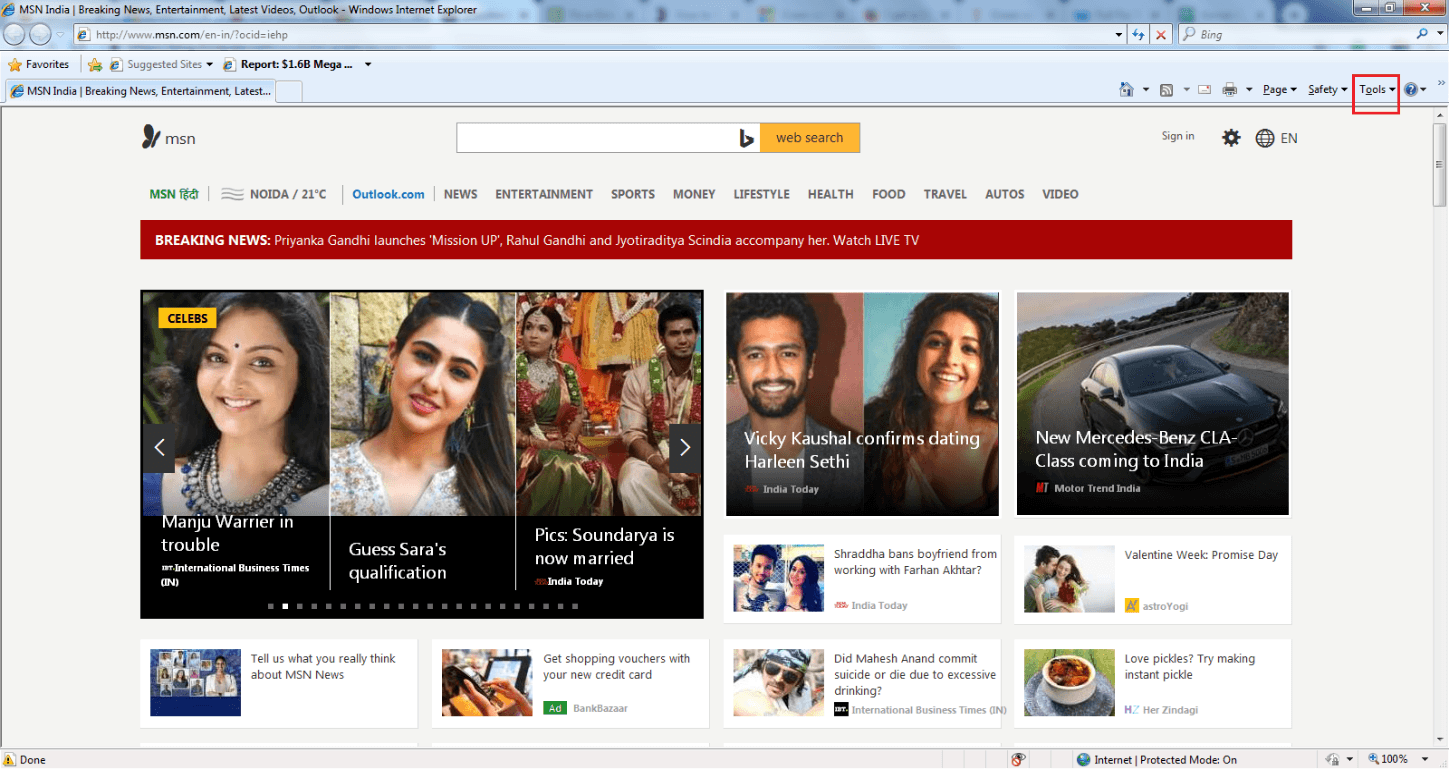Image resolution: width=1449 pixels, height=769 pixels.
Task: Expand the Print options dropdown arrow
Action: coord(1249,90)
